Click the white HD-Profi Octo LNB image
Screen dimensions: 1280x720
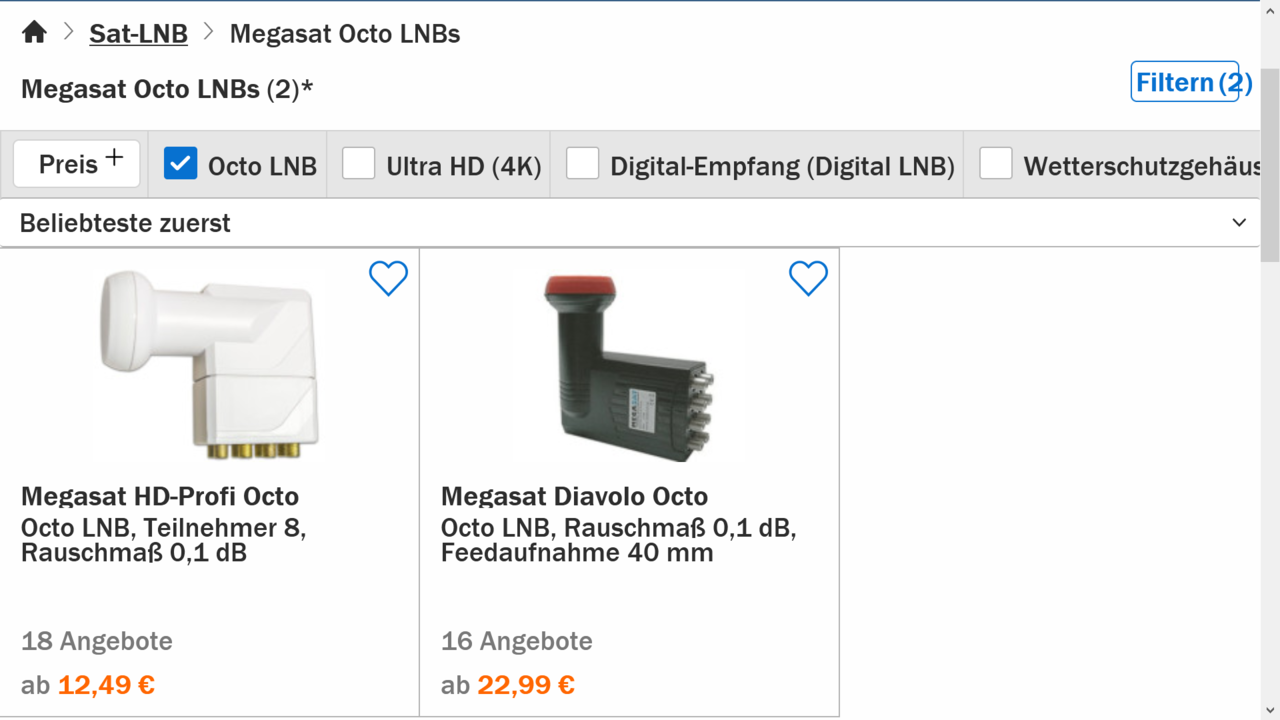pos(209,365)
